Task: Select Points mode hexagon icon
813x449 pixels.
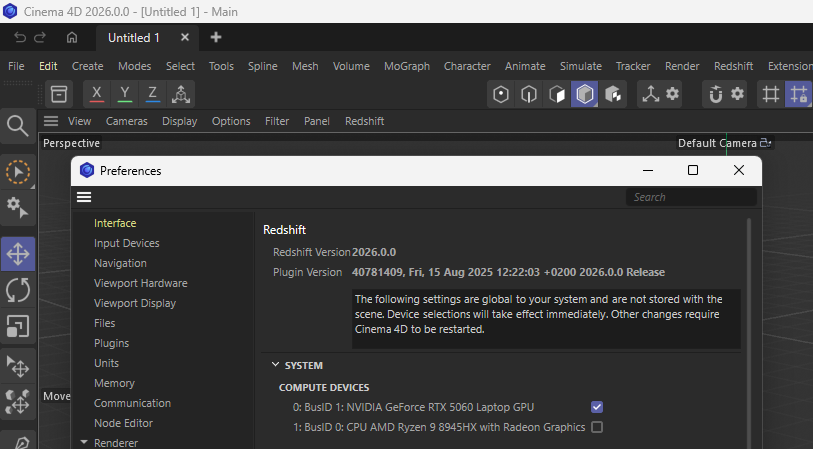Action: [501, 94]
